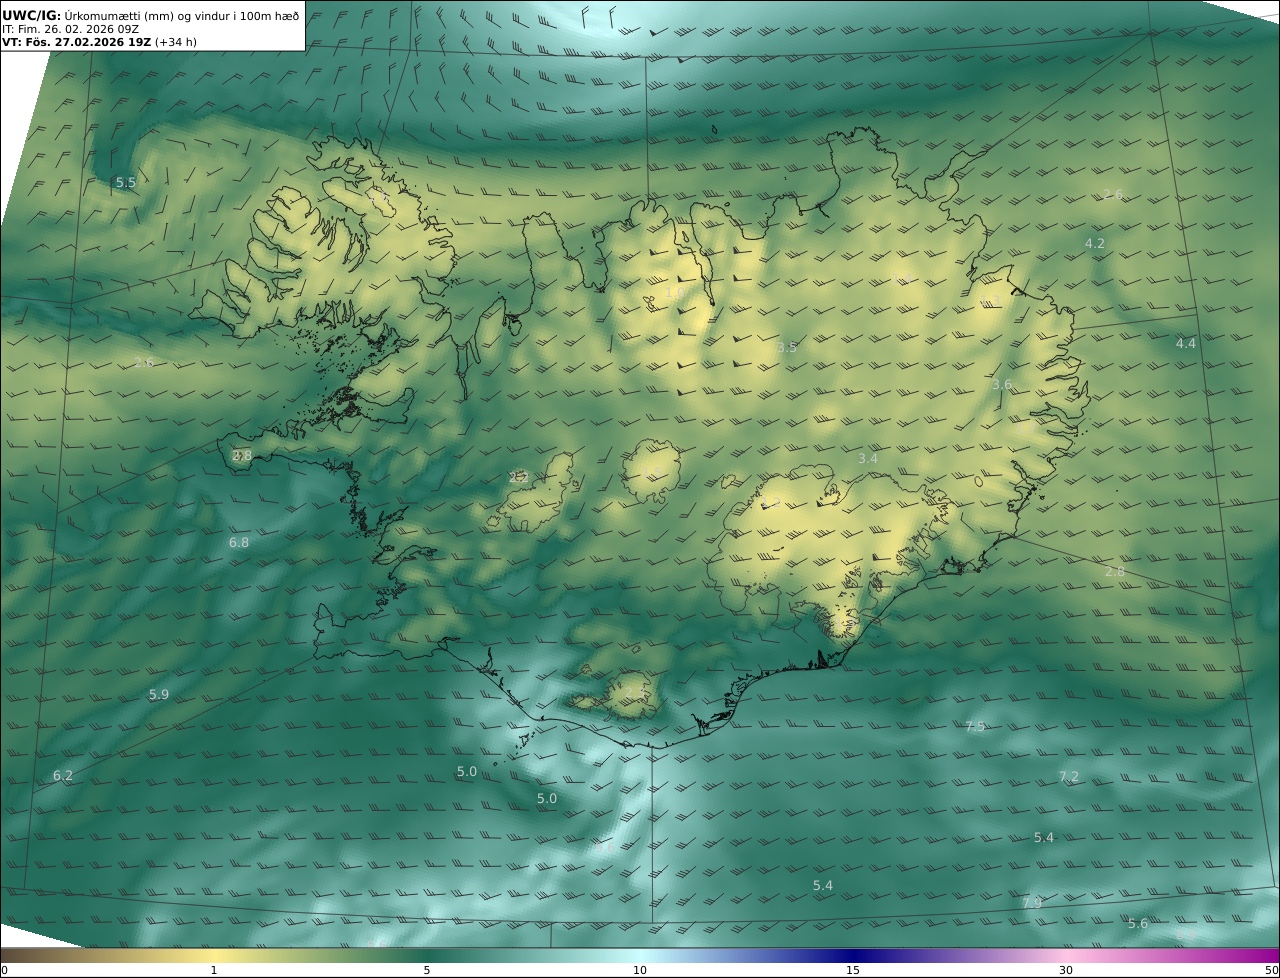Image resolution: width=1280 pixels, height=978 pixels.
Task: Click the colorbar tick label 15
Action: 853,970
